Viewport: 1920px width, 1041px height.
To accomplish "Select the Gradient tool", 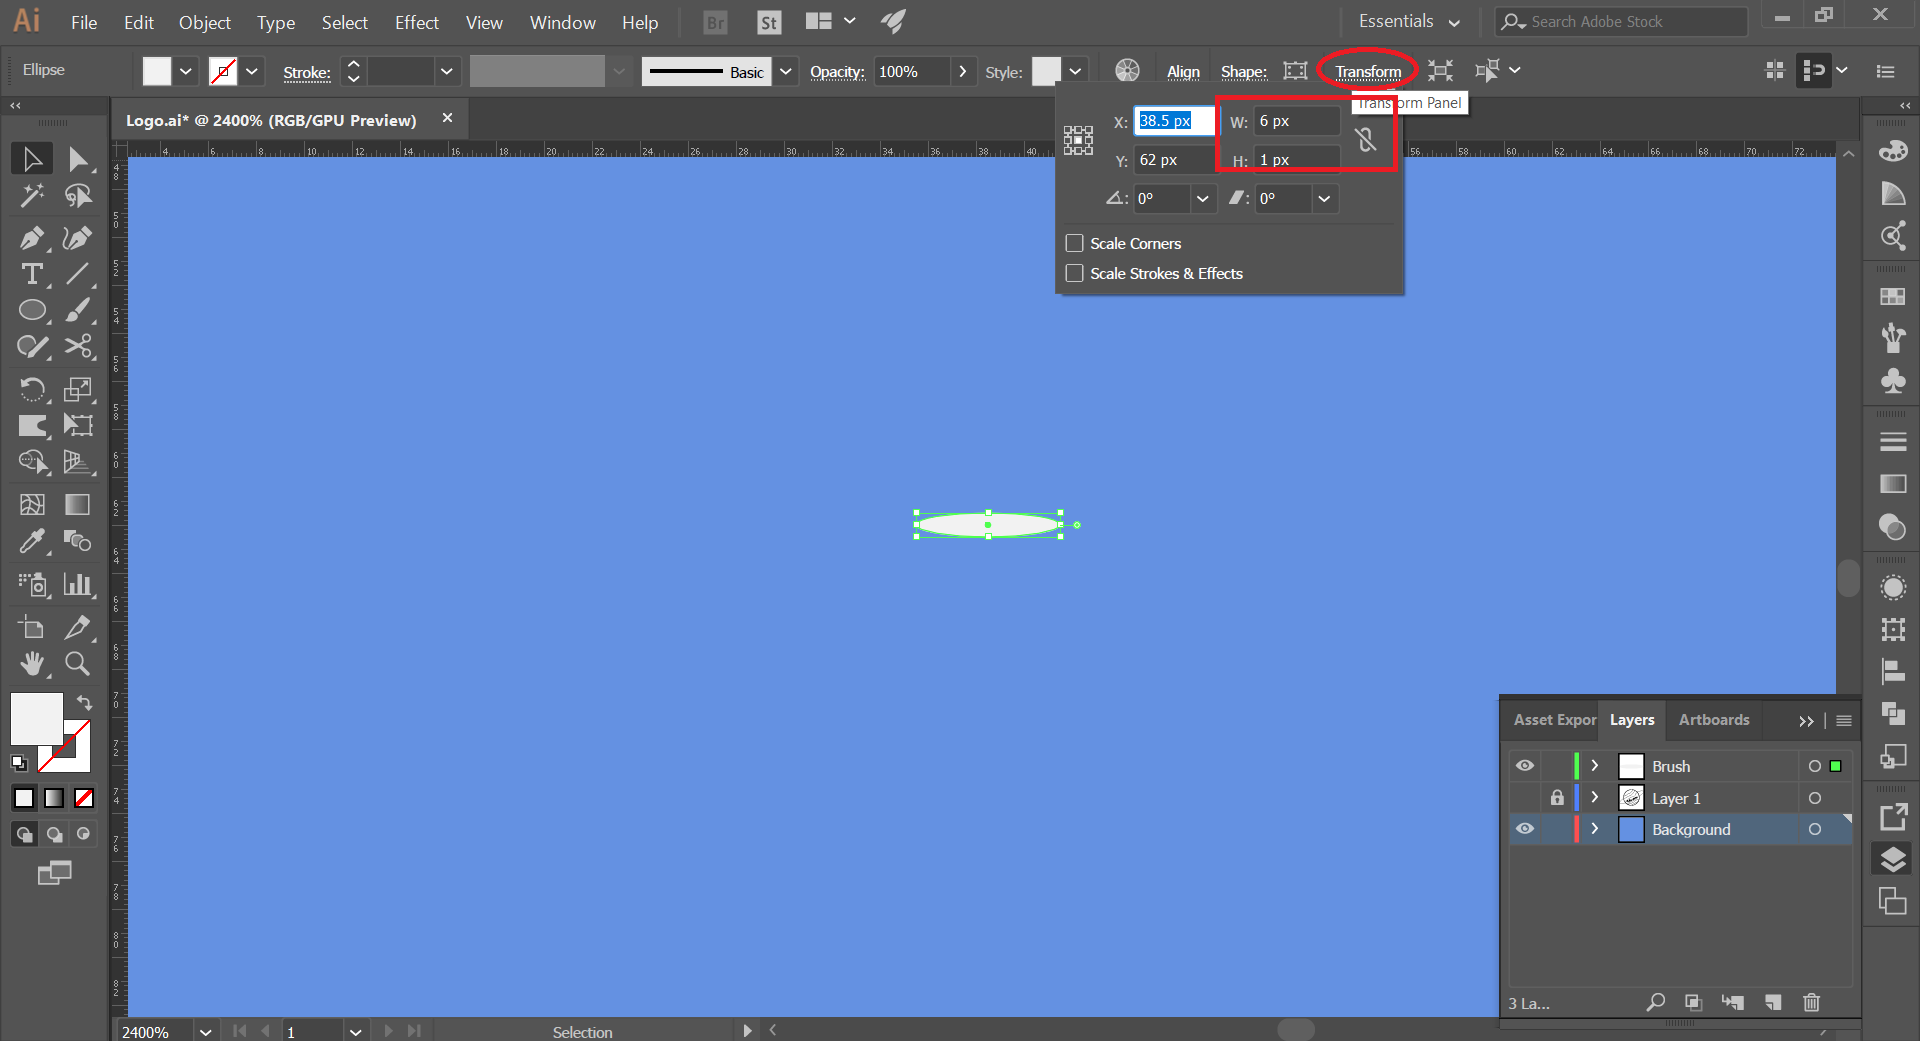I will coord(78,505).
